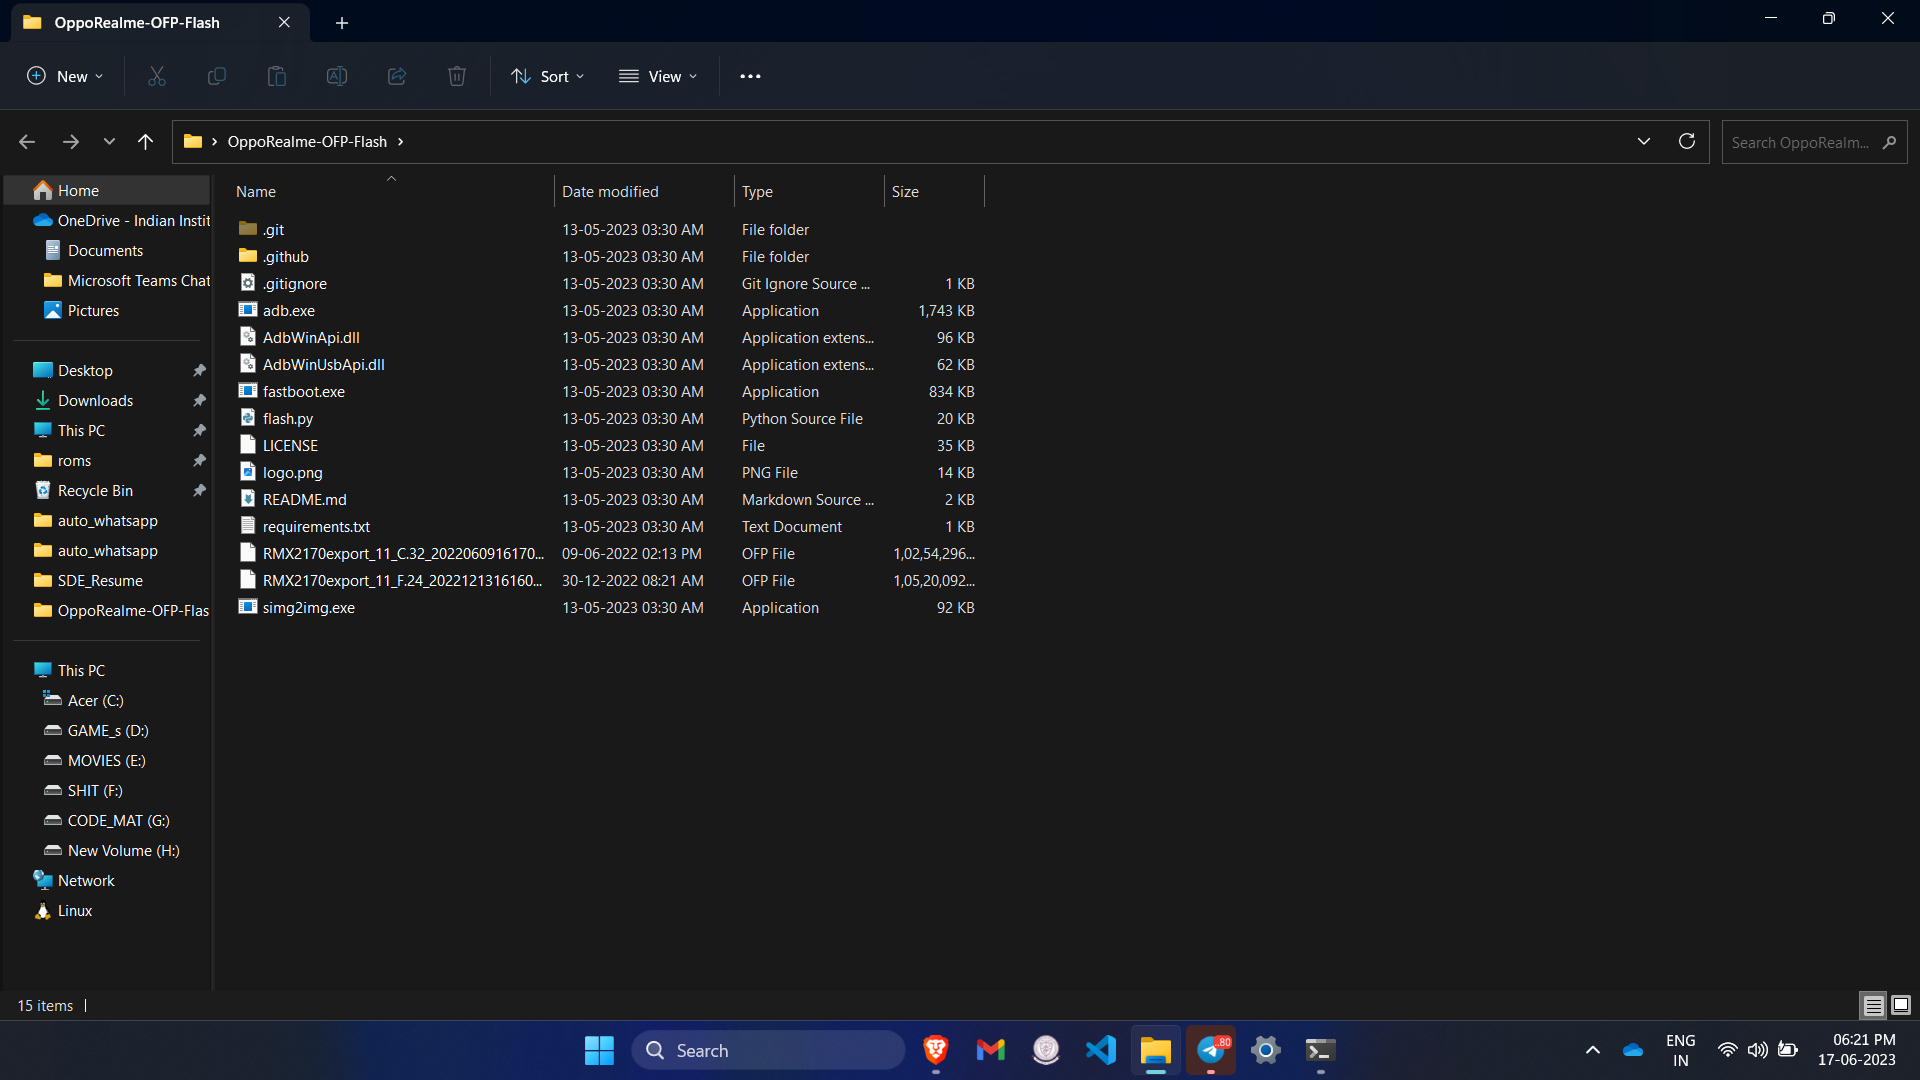Click the Cut scissors icon in toolbar
The width and height of the screenshot is (1920, 1080).
click(157, 76)
